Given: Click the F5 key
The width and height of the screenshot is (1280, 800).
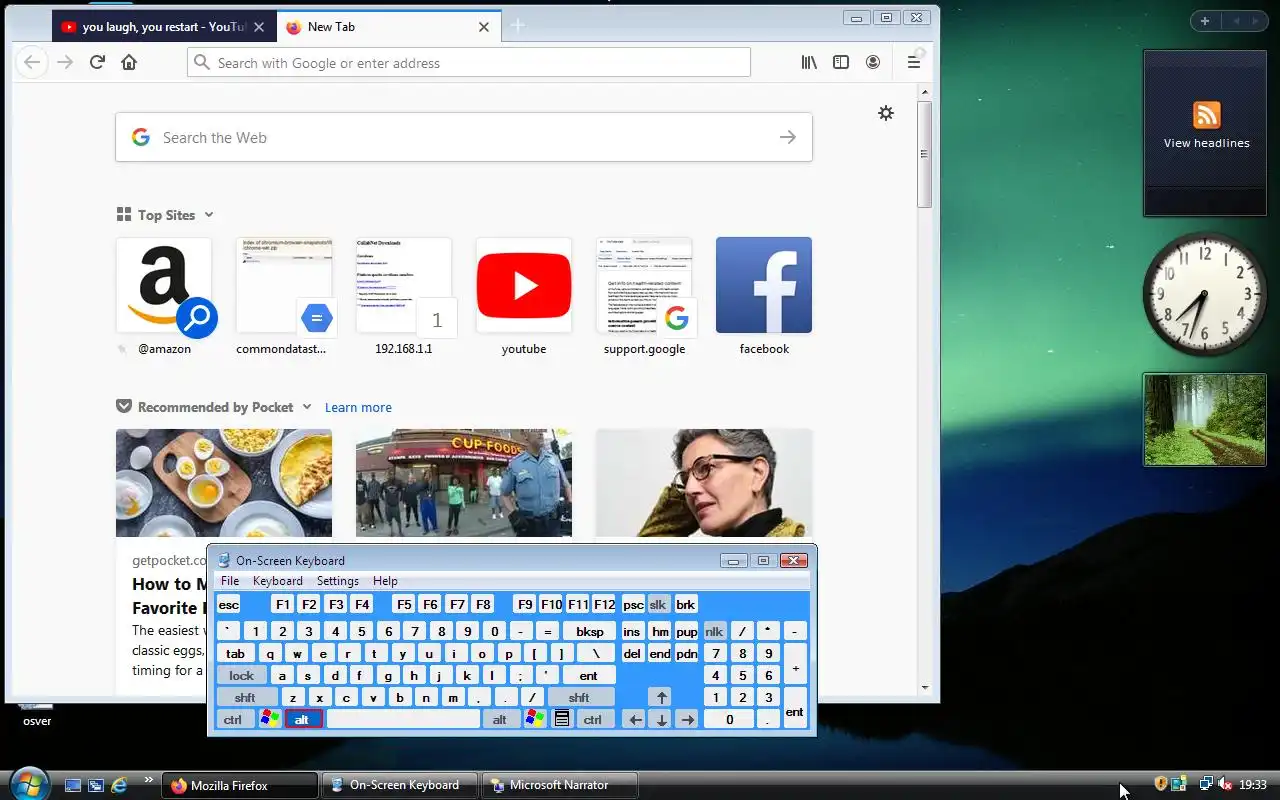Looking at the screenshot, I should tap(404, 604).
